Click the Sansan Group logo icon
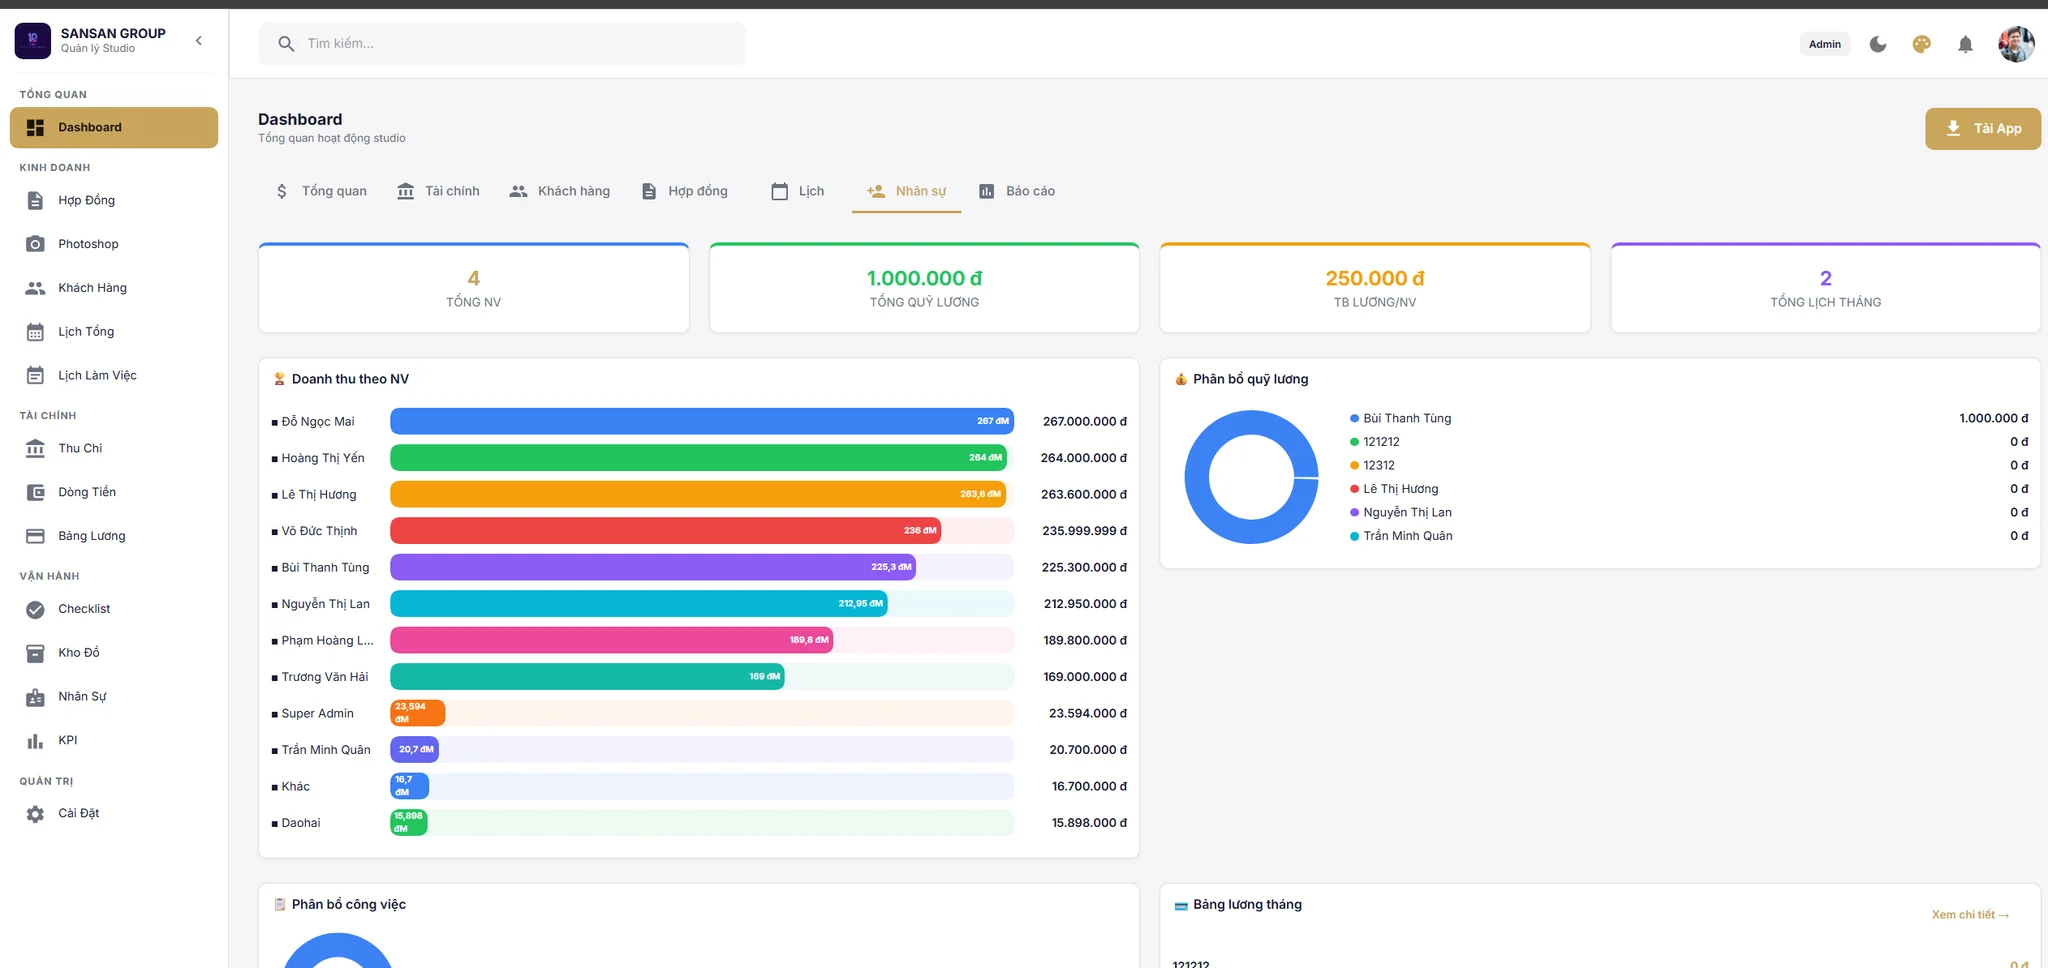2048x968 pixels. click(x=33, y=41)
